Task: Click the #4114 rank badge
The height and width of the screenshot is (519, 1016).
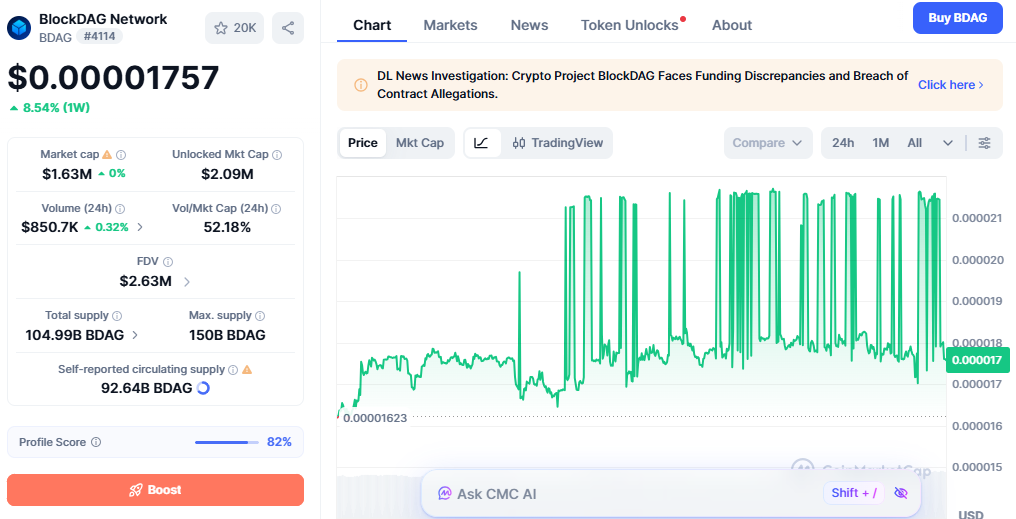Action: [x=99, y=36]
